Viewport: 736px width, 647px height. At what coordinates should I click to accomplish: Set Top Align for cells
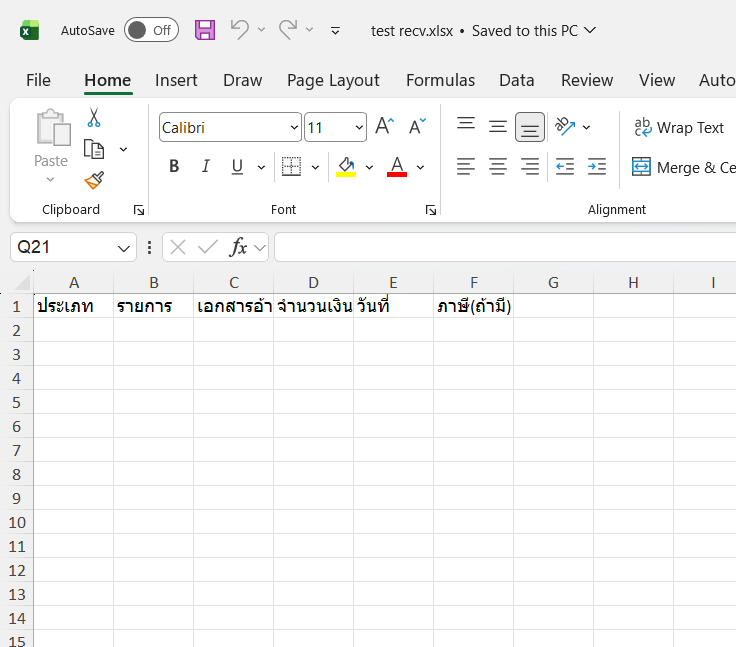(x=466, y=125)
